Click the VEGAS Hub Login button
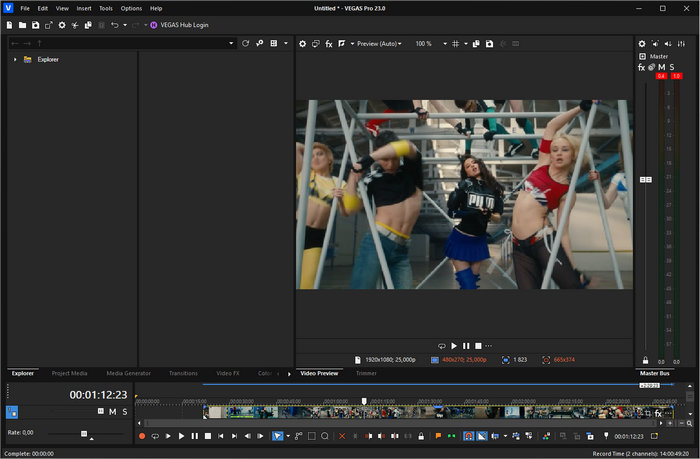Viewport: 700px width, 459px height. pos(179,25)
